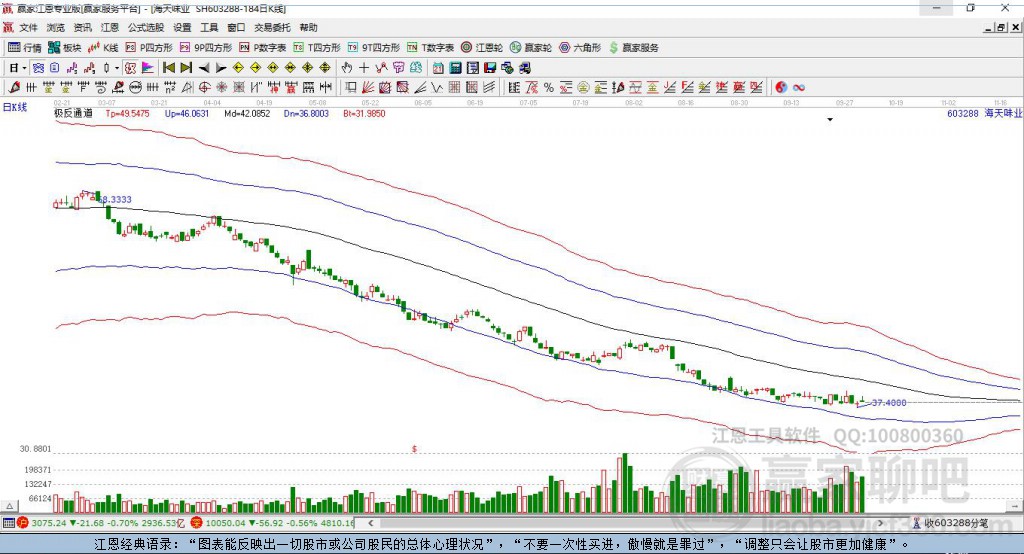
Task: Open the 9P四方形 tool
Action: pos(206,48)
